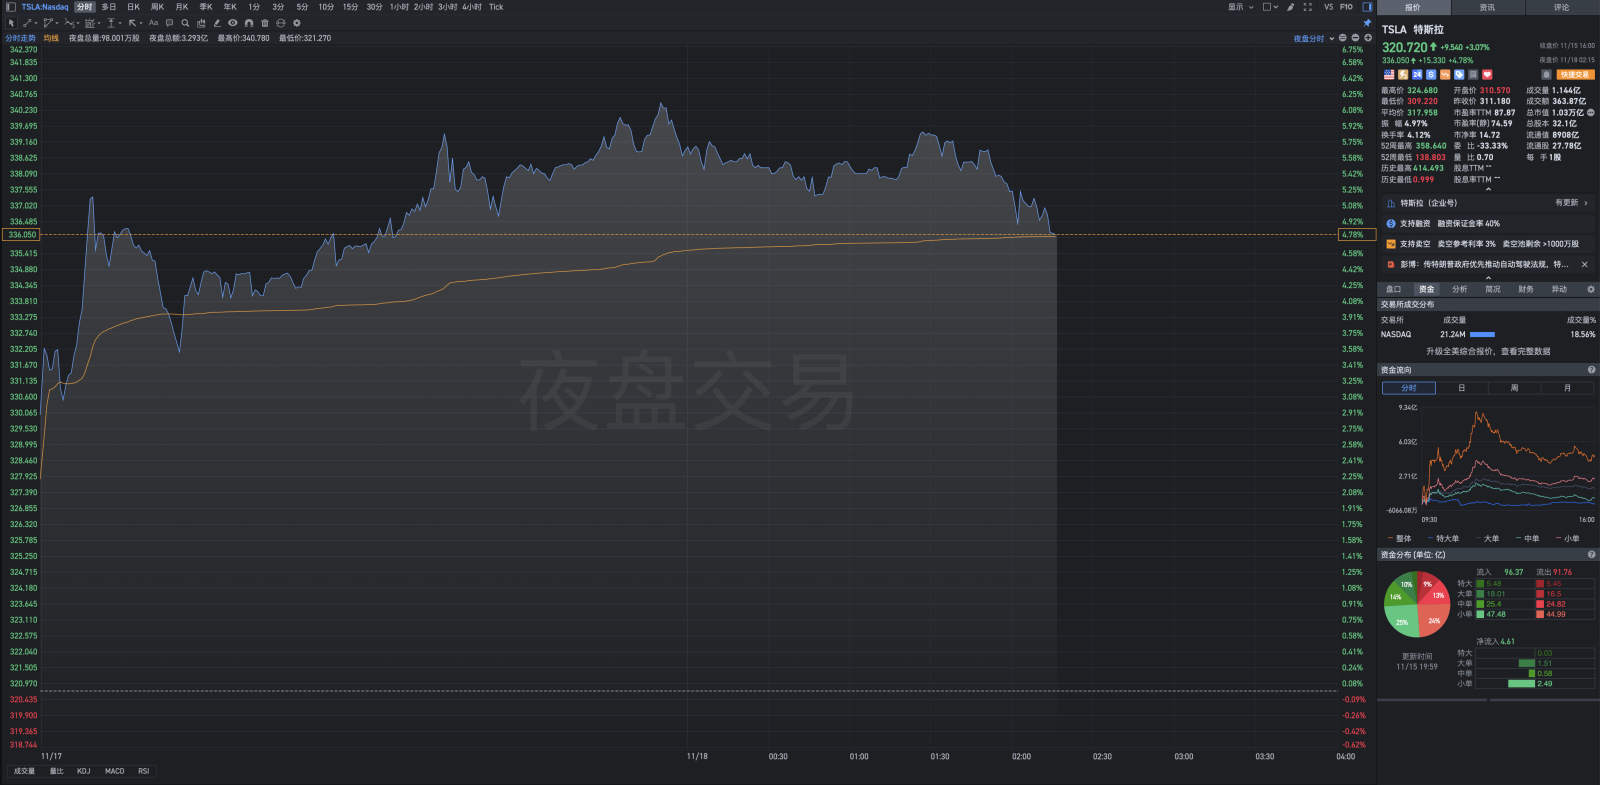Zoom out chart with minus icon
1600x785 pixels.
1355,38
